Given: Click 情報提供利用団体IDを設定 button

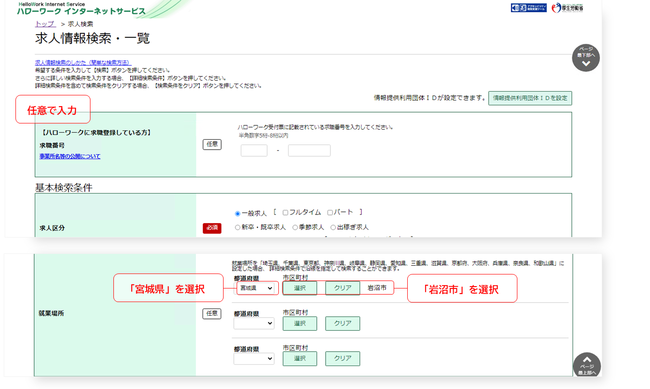Looking at the screenshot, I should pos(530,98).
